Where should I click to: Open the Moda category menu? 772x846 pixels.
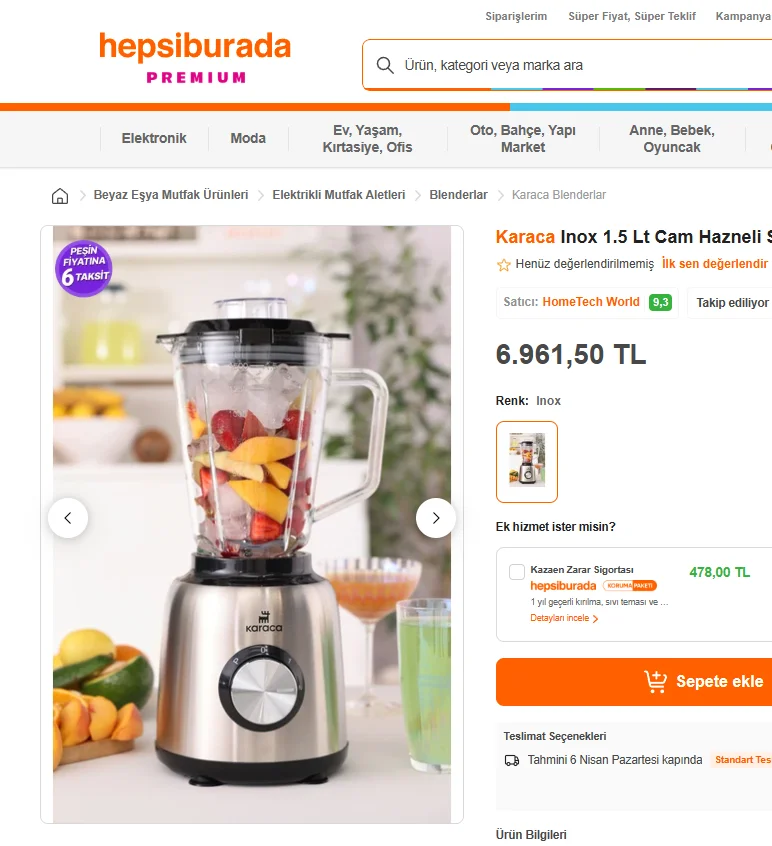point(248,139)
